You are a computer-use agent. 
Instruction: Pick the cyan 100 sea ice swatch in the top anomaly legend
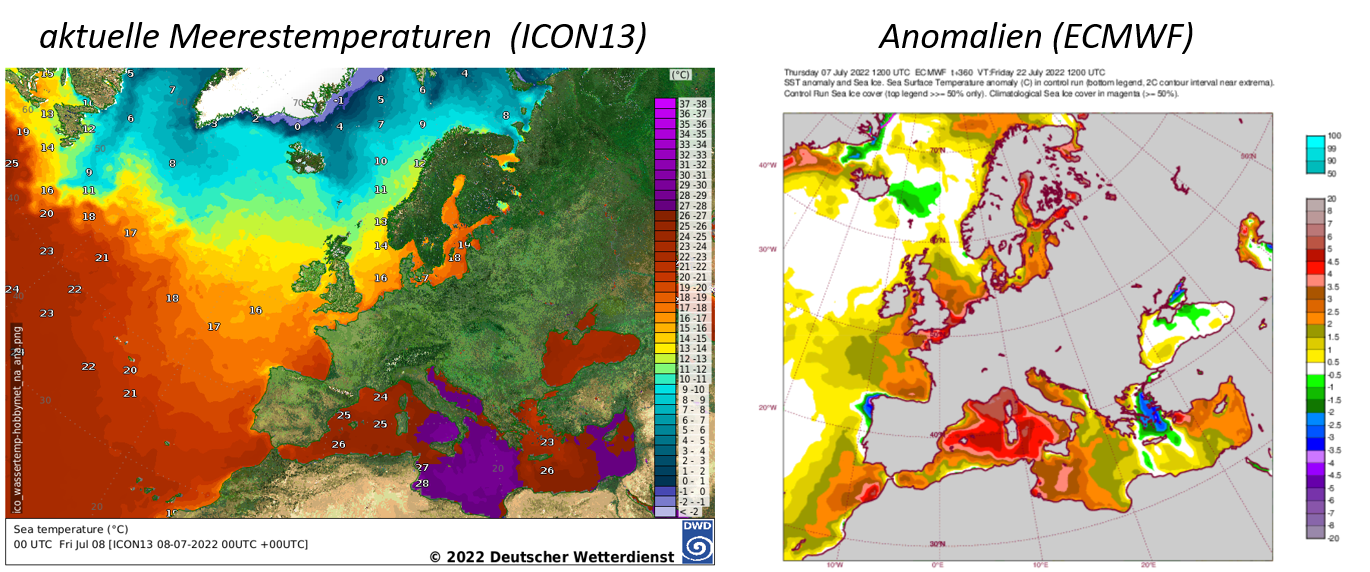[1316, 143]
